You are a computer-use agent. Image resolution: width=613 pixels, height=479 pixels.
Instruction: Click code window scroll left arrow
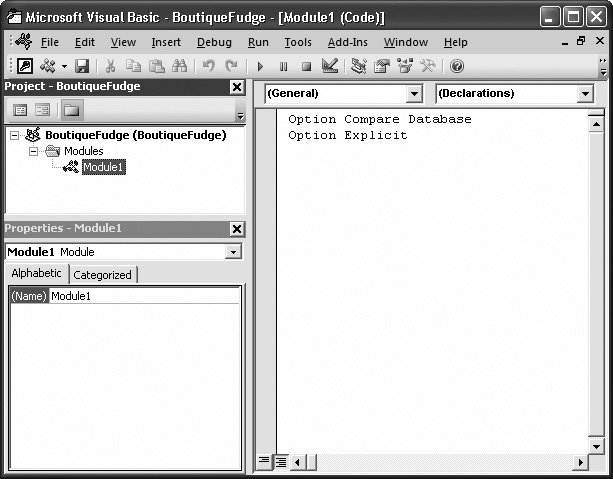[x=297, y=462]
